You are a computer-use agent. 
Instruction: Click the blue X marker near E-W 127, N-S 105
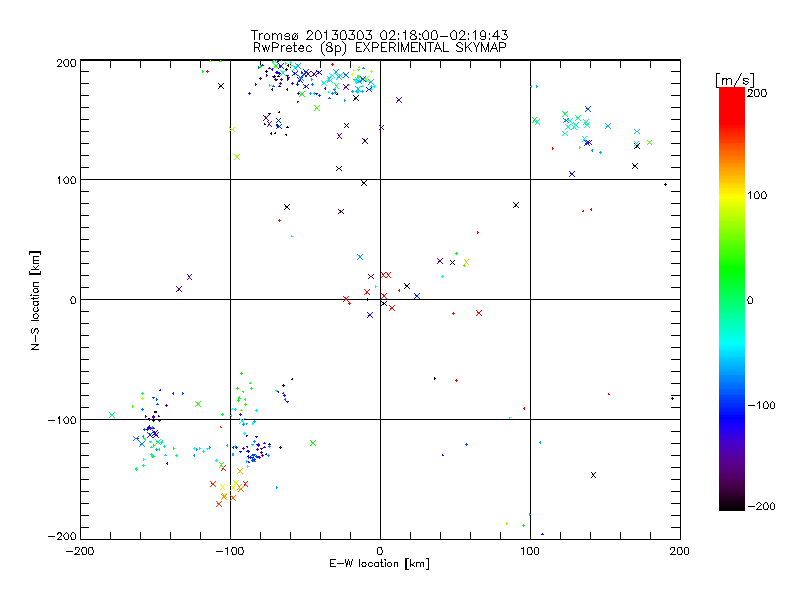coord(572,174)
